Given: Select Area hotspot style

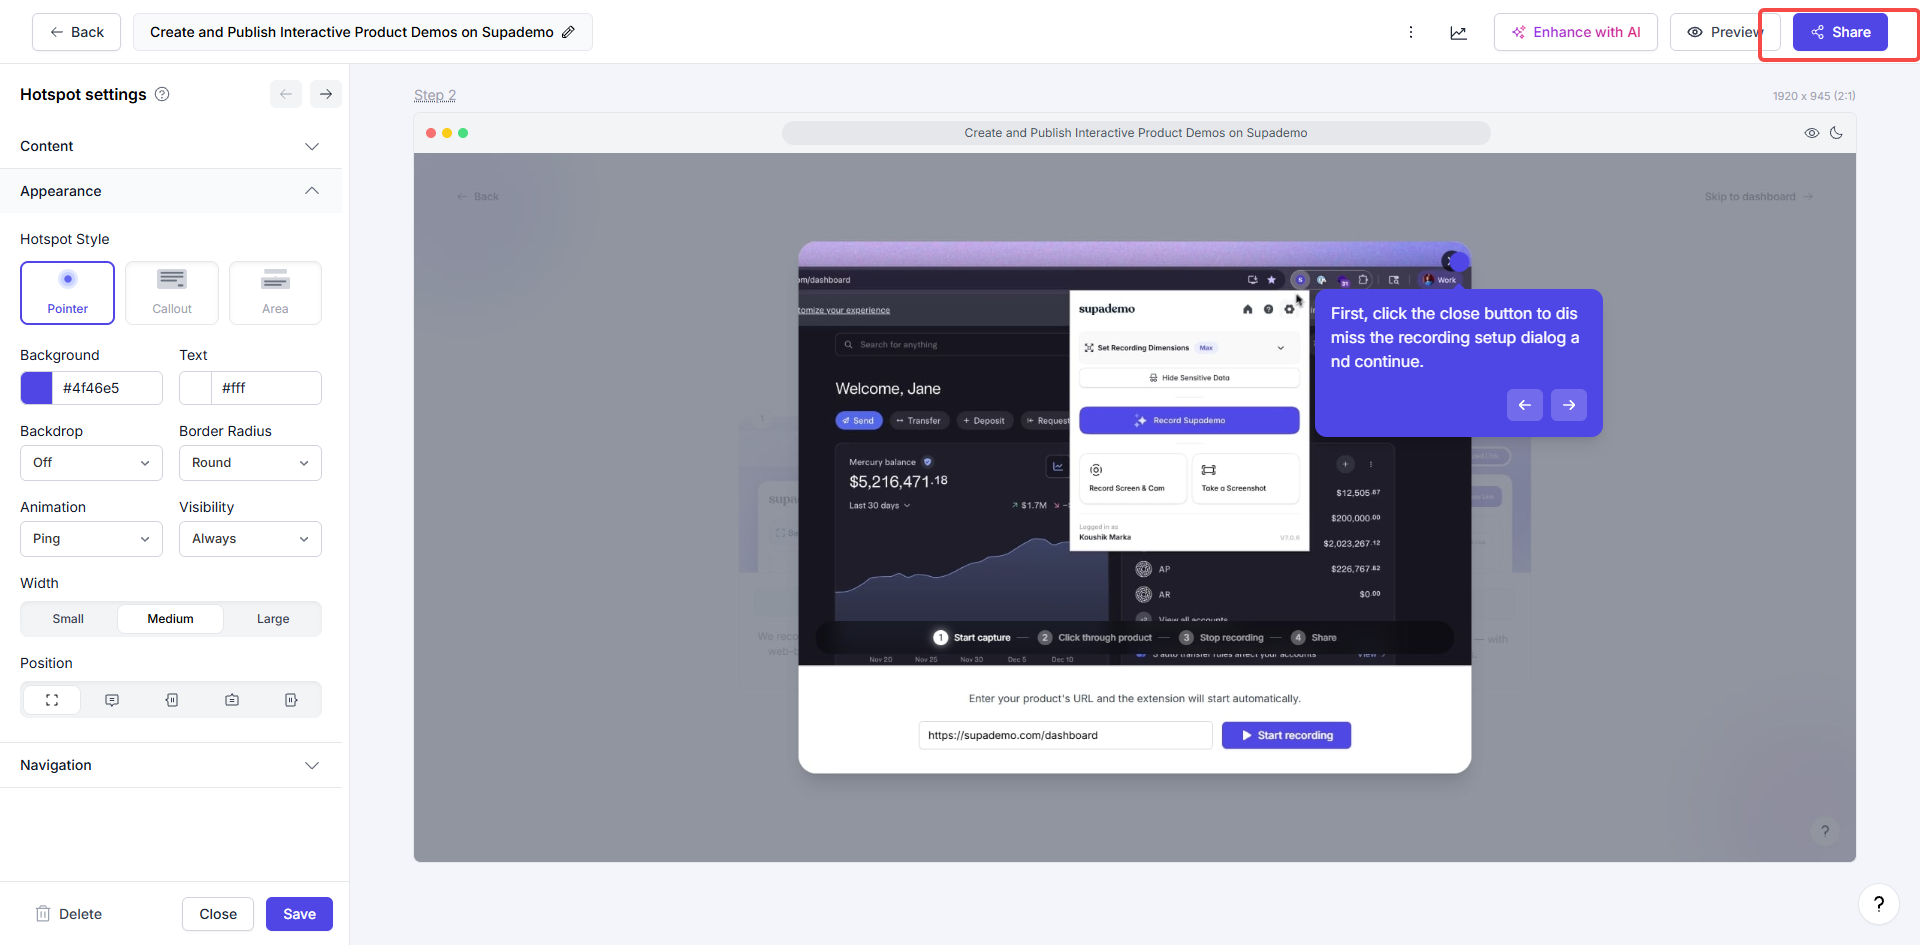Looking at the screenshot, I should click(275, 293).
